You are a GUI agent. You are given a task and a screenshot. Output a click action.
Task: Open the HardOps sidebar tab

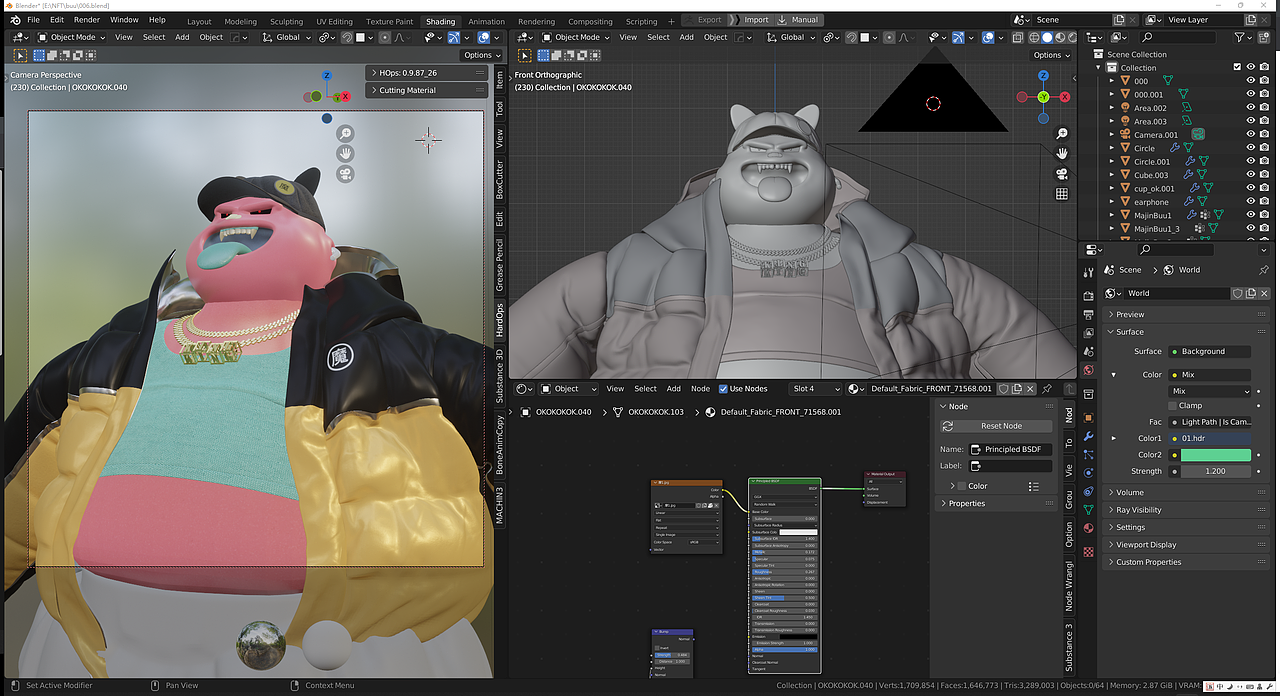[x=500, y=319]
